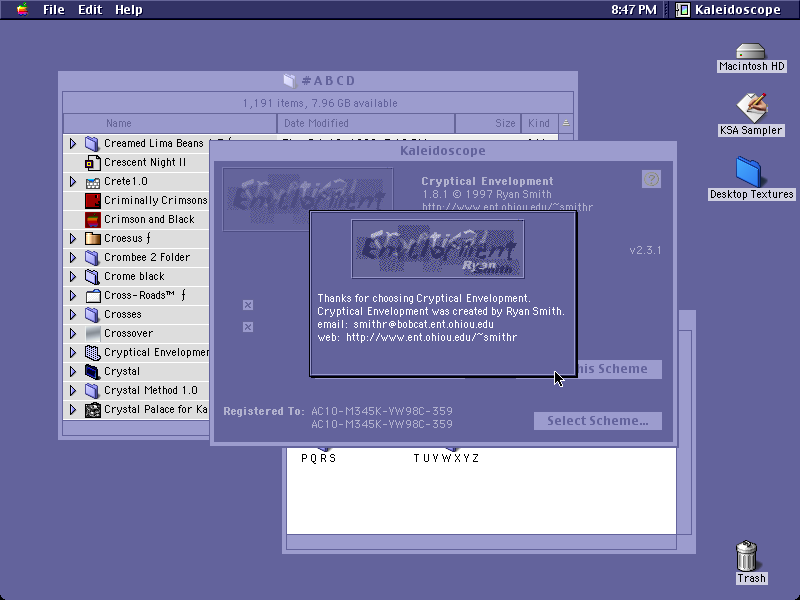Viewport: 800px width, 600px height.
Task: Expand the Crystal Method 1.0 triangle
Action: (73, 391)
